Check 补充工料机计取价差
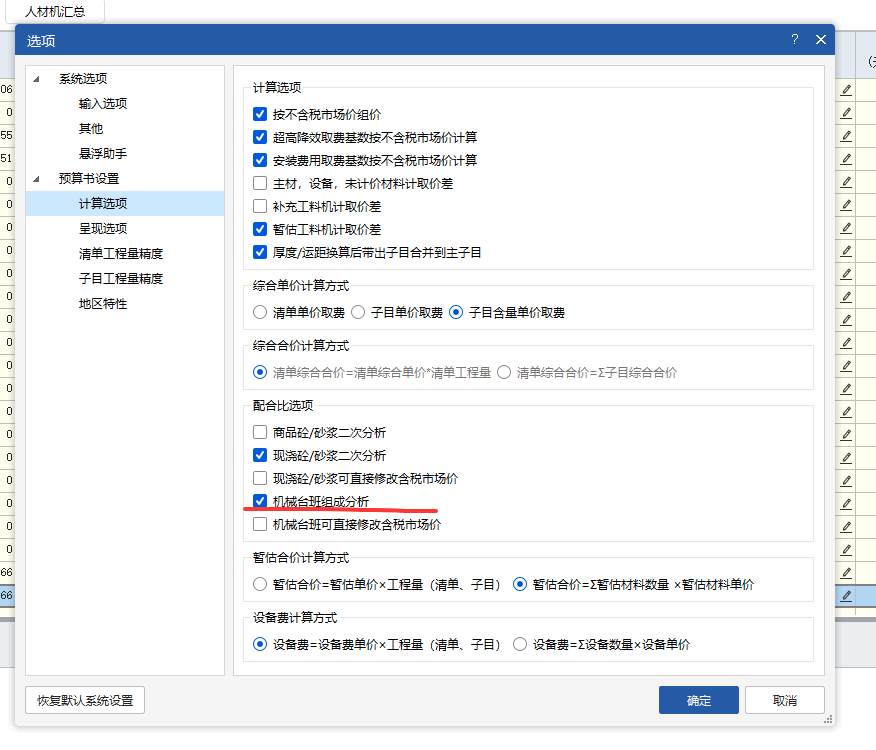Viewport: 876px width, 750px height. pos(259,205)
